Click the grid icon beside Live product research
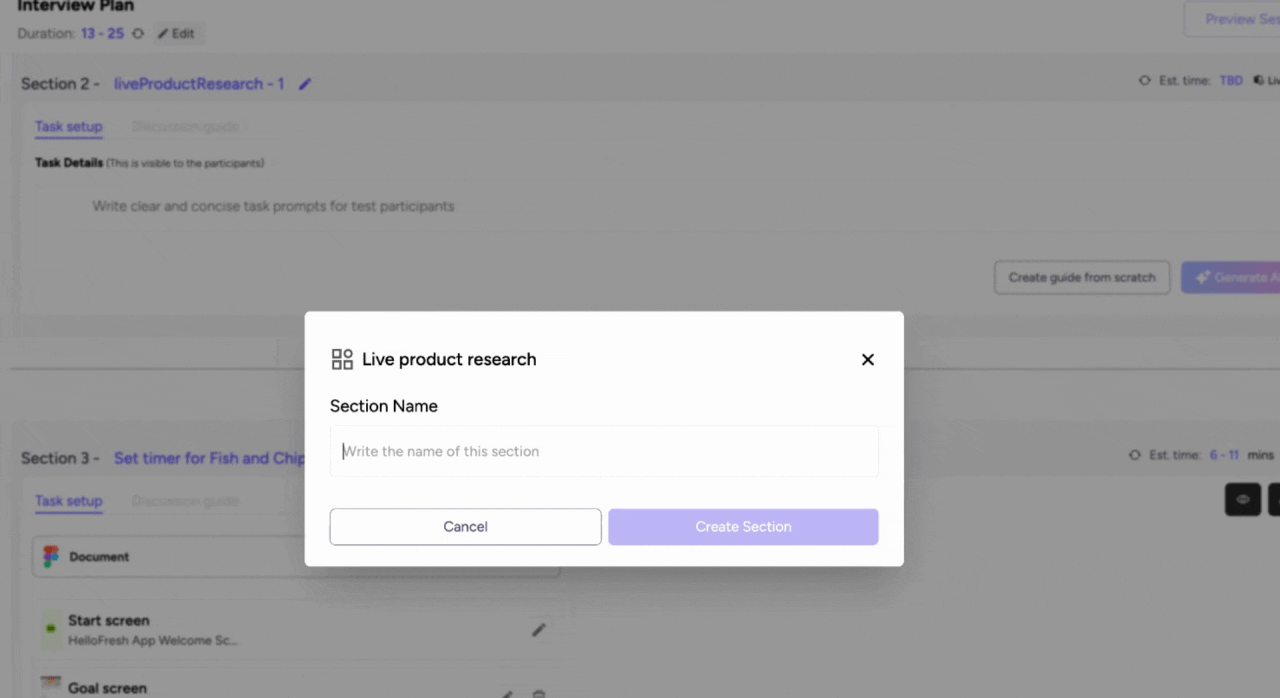This screenshot has height=698, width=1280. 342,360
